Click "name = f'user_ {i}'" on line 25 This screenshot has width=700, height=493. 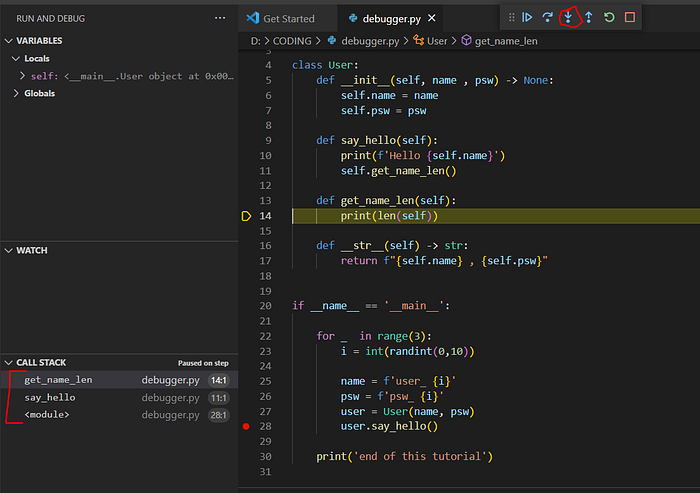click(x=398, y=381)
